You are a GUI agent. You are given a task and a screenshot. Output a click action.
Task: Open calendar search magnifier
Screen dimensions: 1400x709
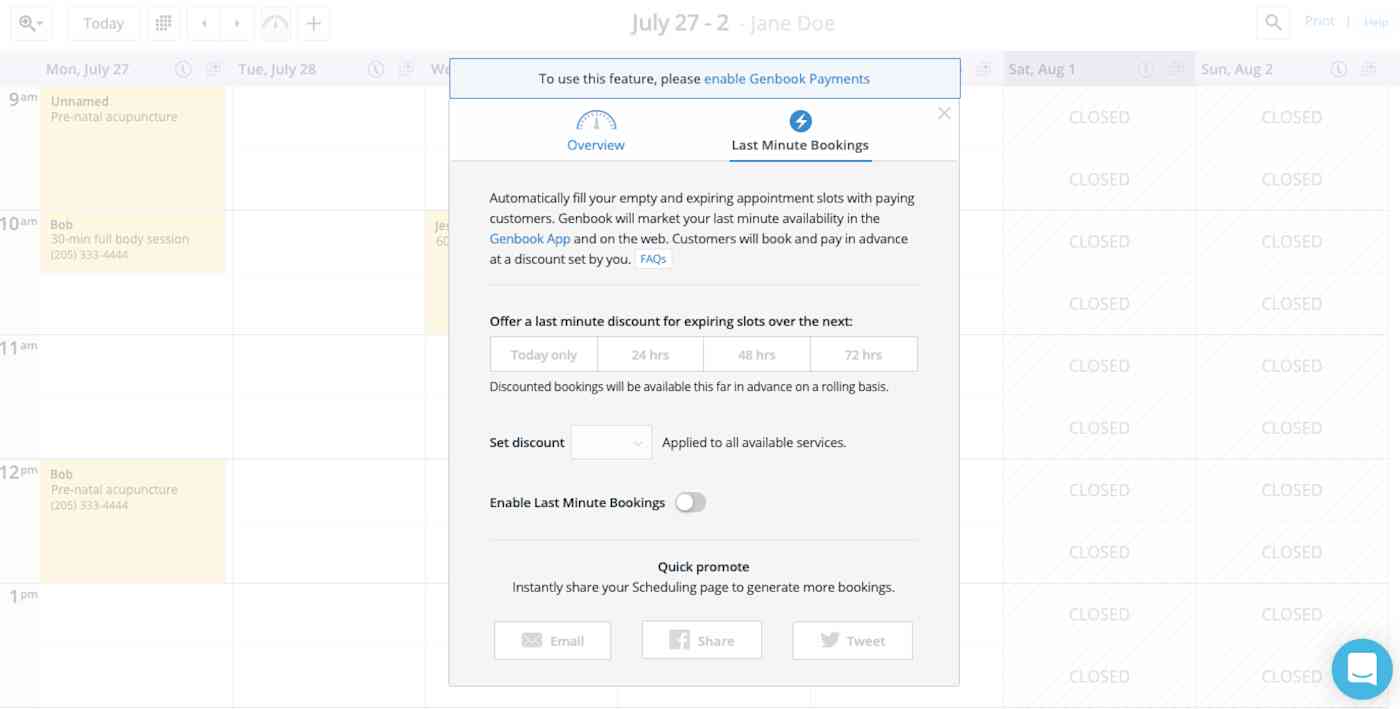click(x=1273, y=22)
